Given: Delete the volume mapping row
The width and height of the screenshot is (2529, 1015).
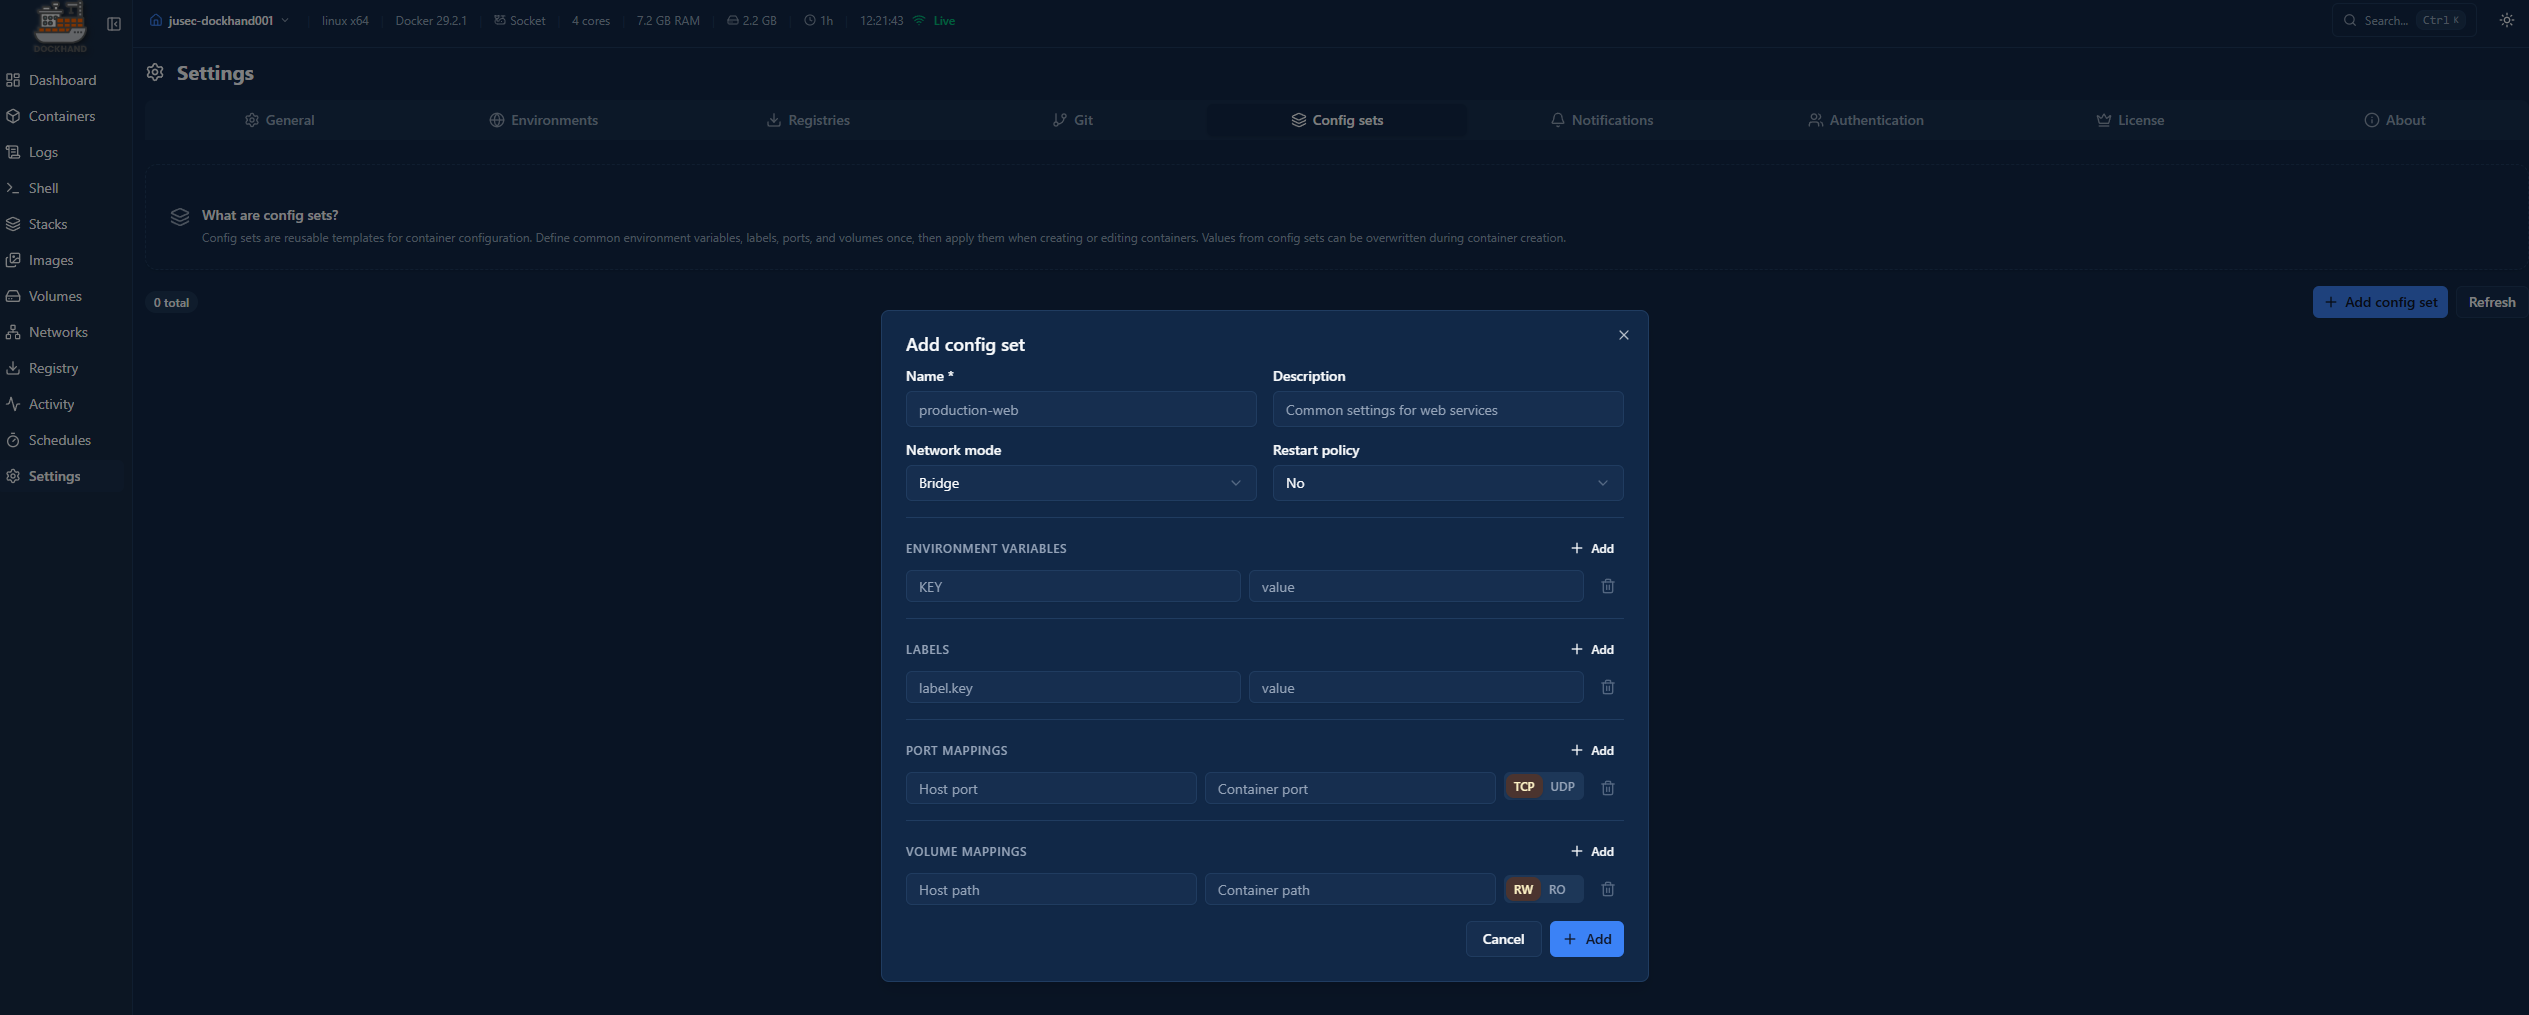Looking at the screenshot, I should point(1607,889).
